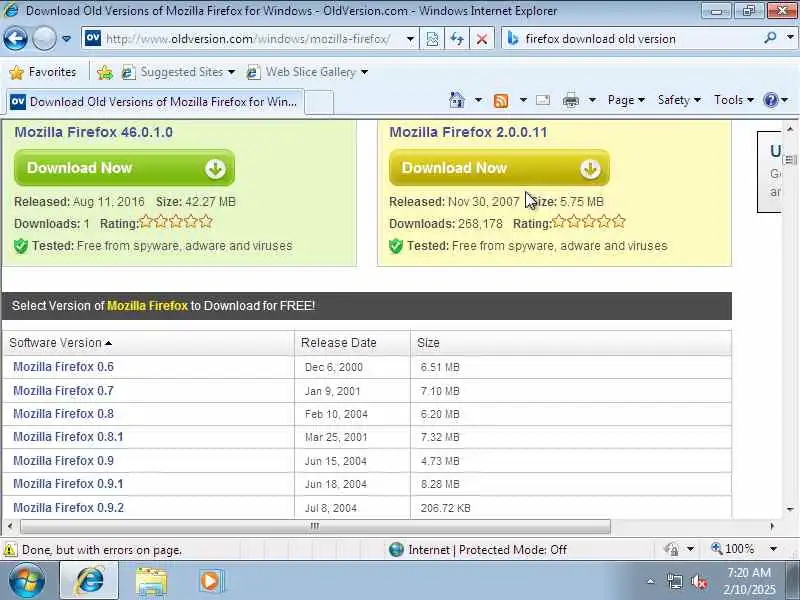Click the Read Mail envelope icon

[543, 100]
